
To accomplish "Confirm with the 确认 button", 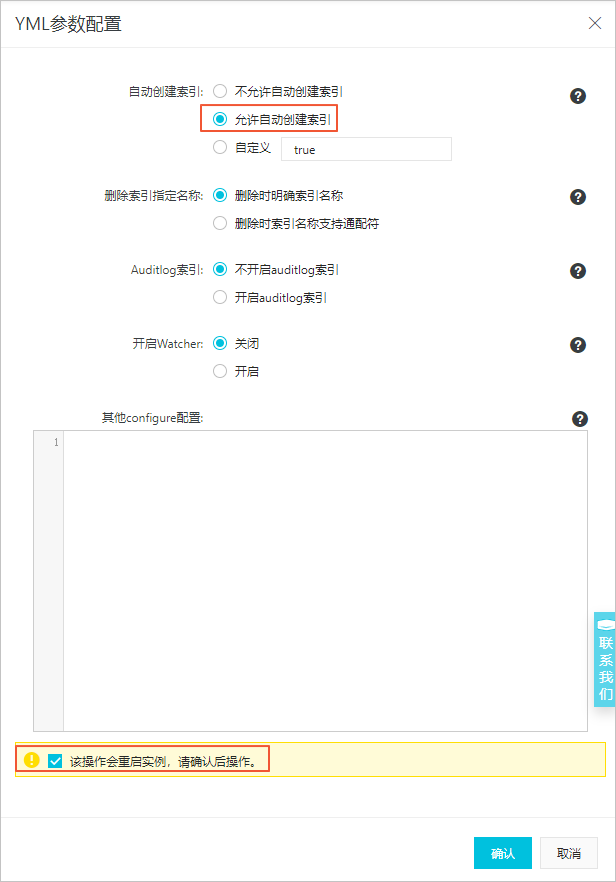I will (x=503, y=853).
